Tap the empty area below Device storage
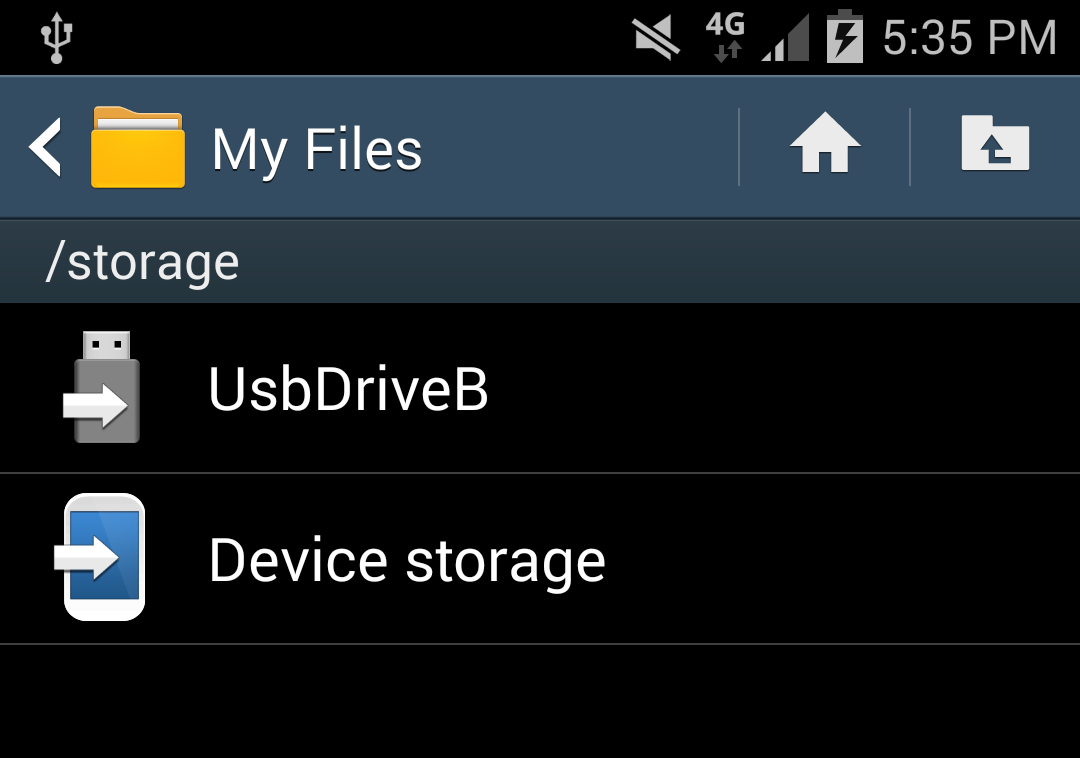The height and width of the screenshot is (758, 1080). coord(540,701)
